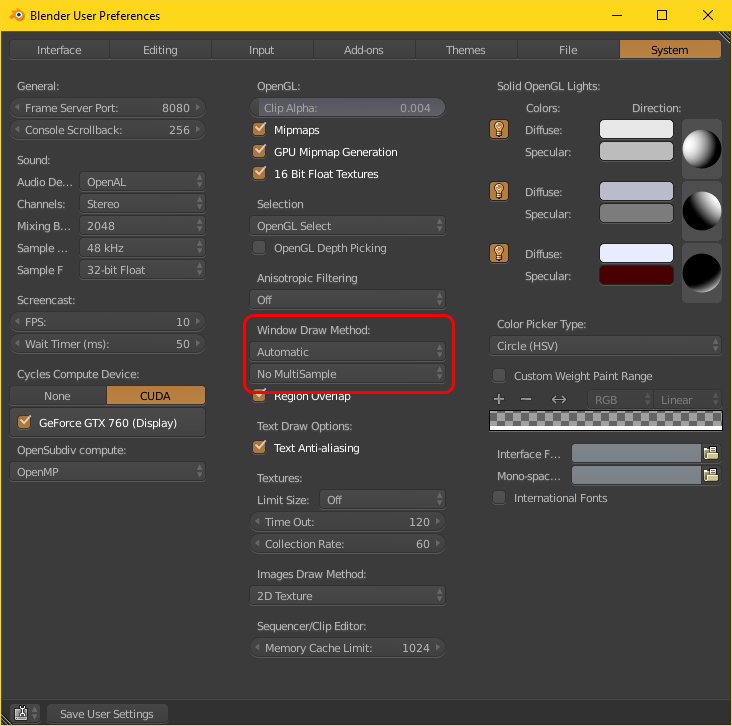Toggle 16 Bit Float Textures
This screenshot has height=726, width=732.
click(259, 173)
